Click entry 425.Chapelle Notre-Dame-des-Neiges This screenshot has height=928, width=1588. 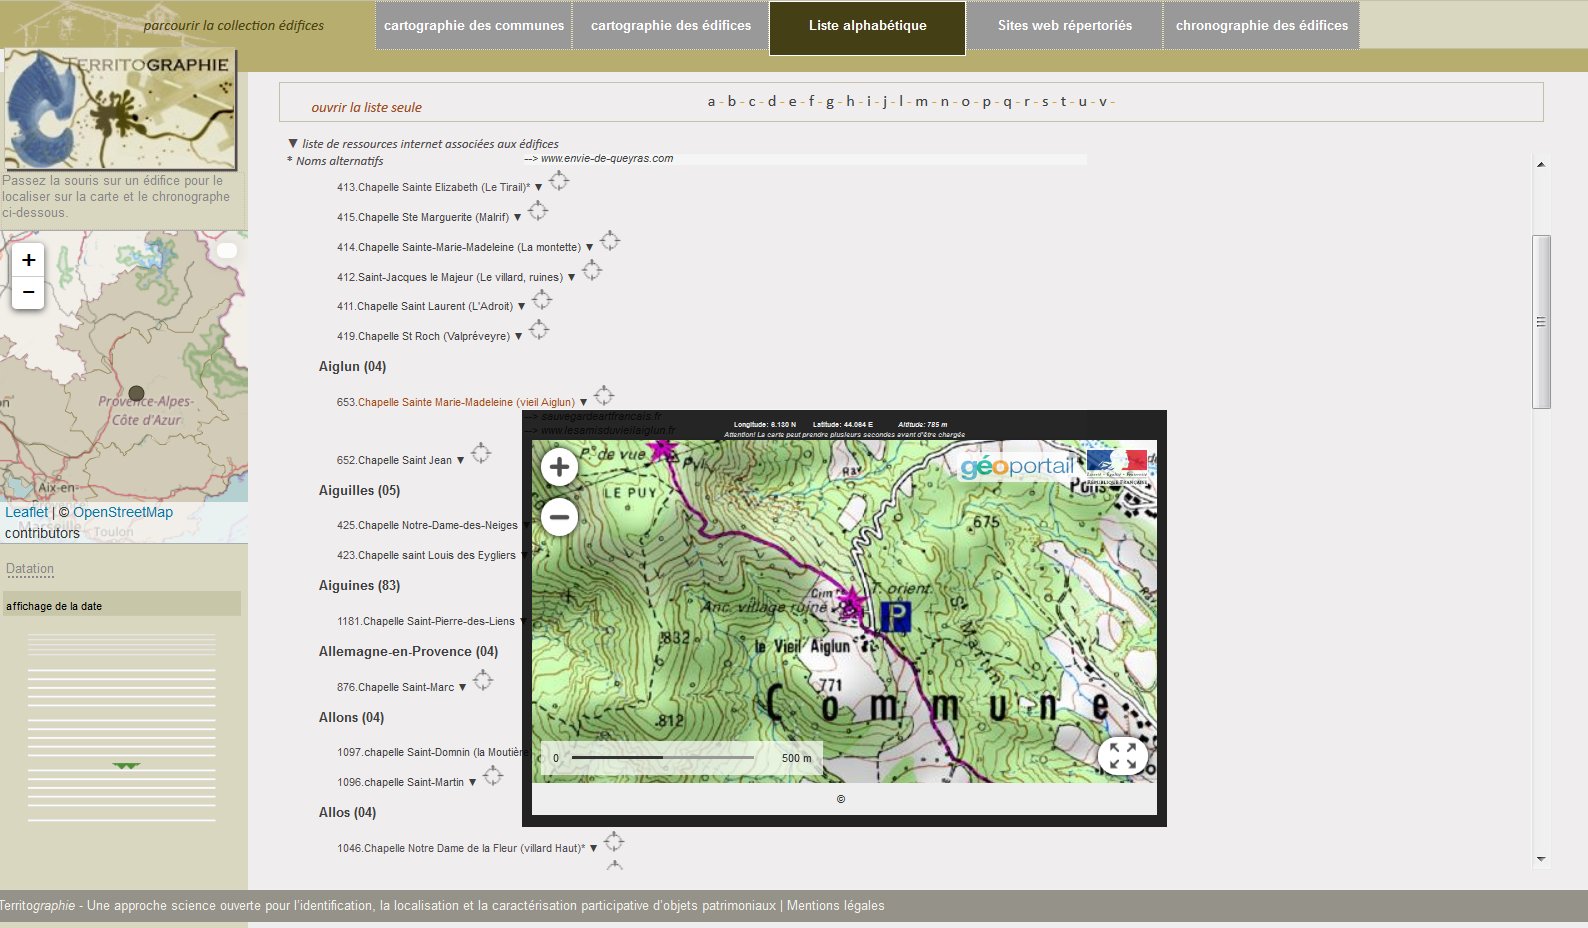[427, 525]
